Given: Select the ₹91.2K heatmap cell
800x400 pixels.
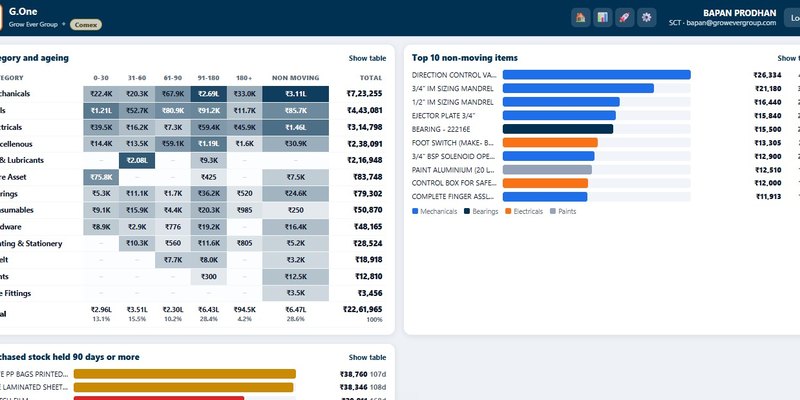Looking at the screenshot, I should pos(209,110).
